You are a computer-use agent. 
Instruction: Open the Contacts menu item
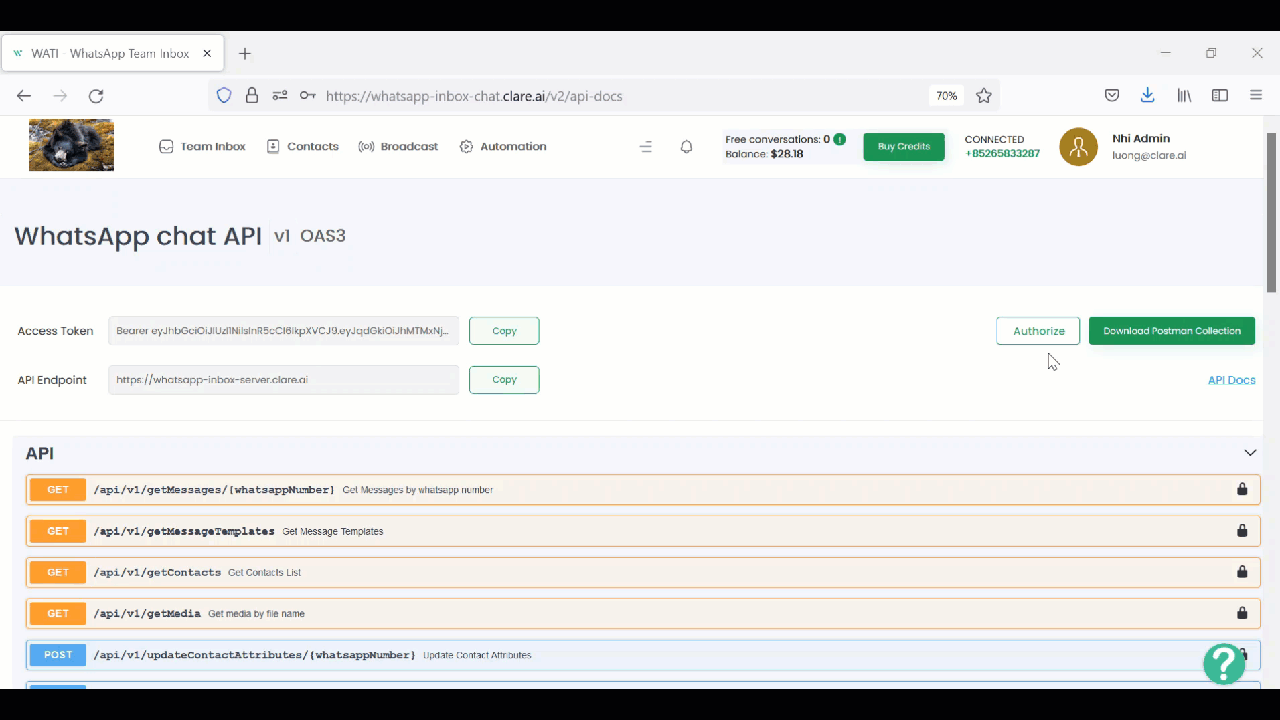(x=302, y=146)
